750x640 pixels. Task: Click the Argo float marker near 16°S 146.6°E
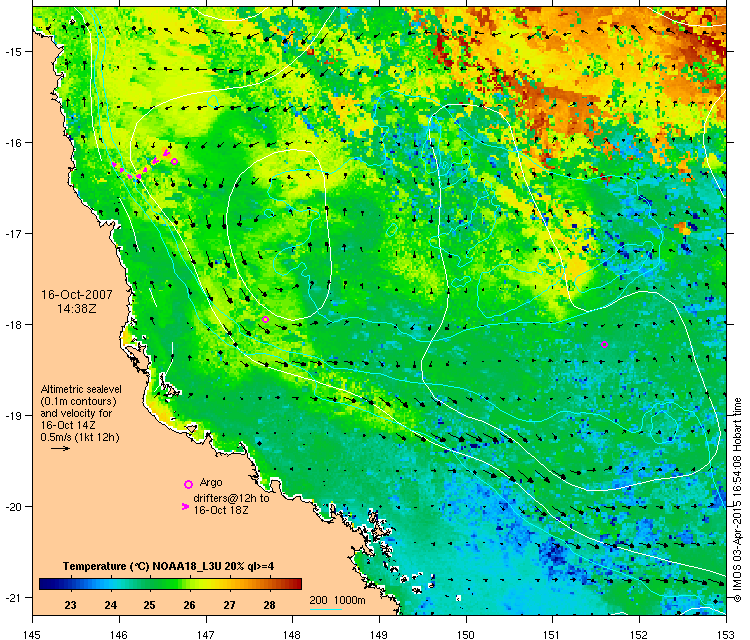coord(175,162)
